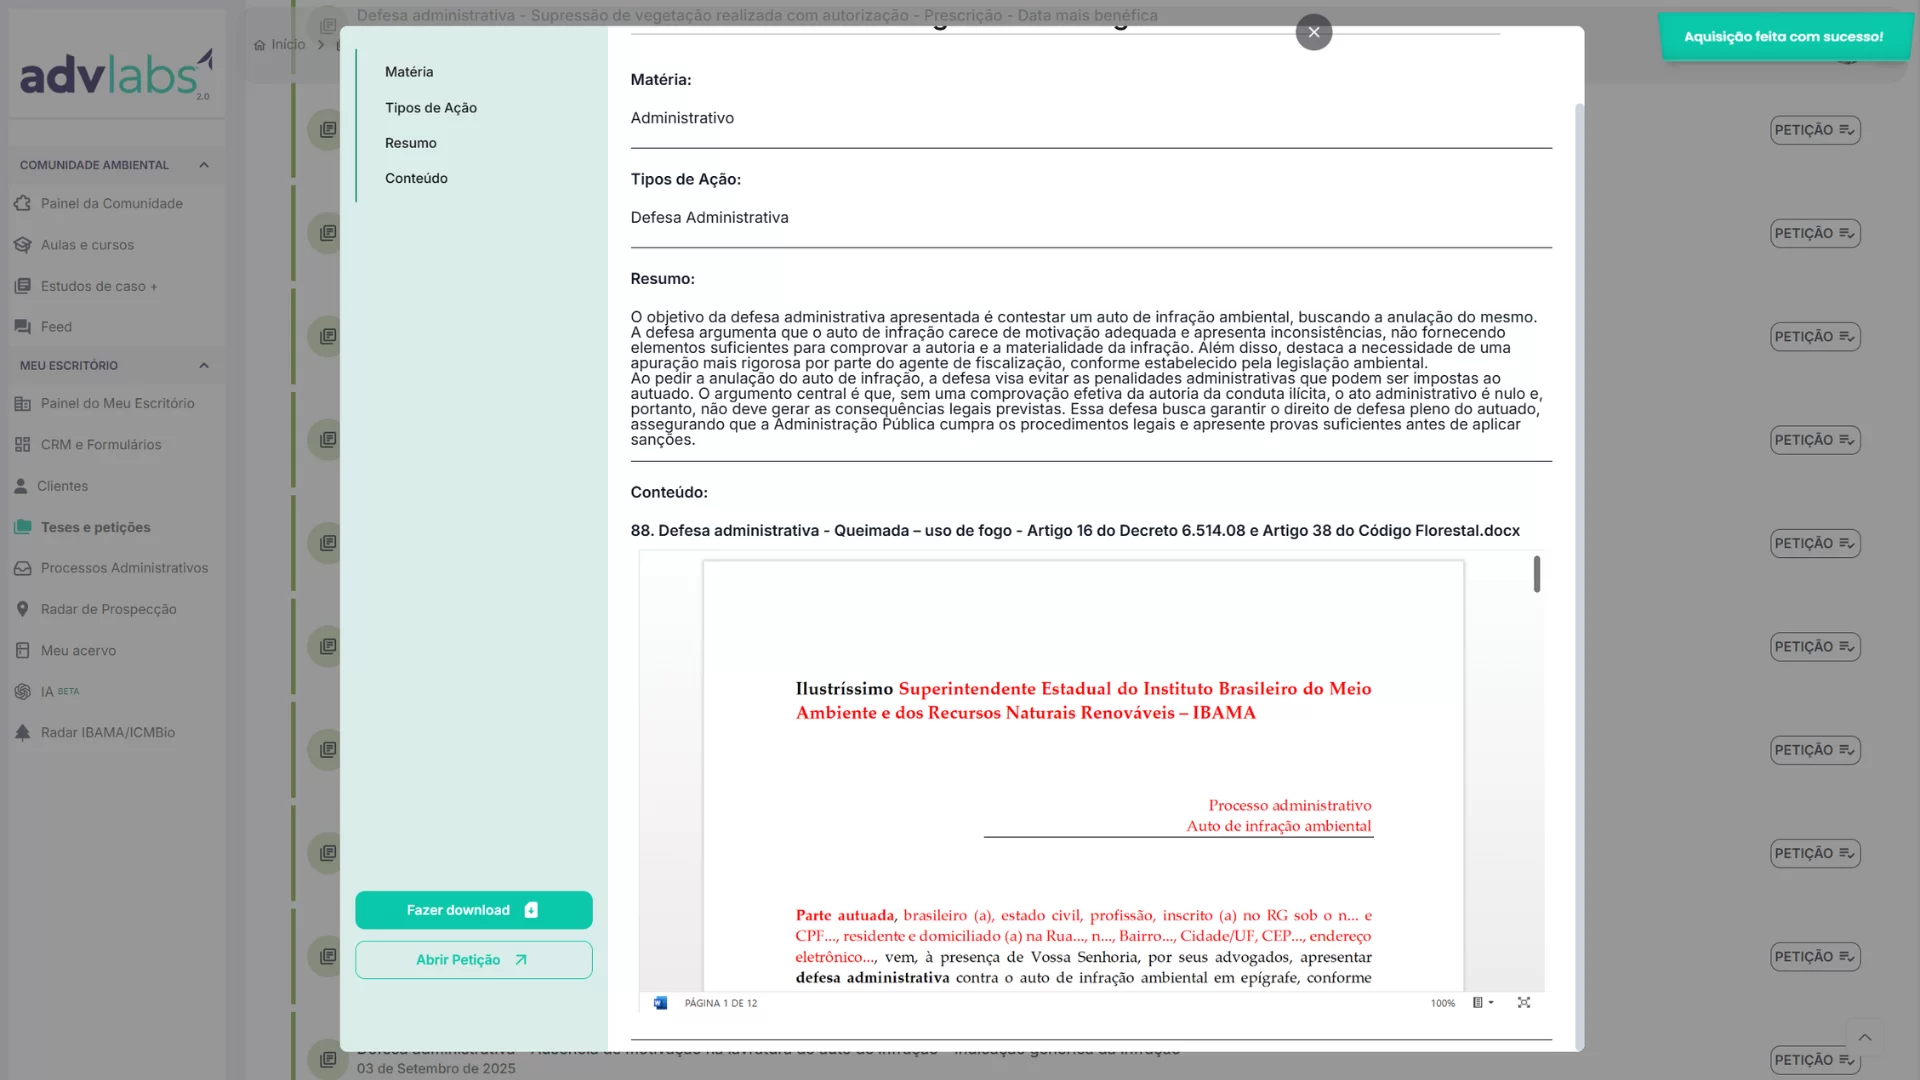1920x1080 pixels.
Task: Open the page layout dropdown in viewer
Action: pos(1482,1003)
